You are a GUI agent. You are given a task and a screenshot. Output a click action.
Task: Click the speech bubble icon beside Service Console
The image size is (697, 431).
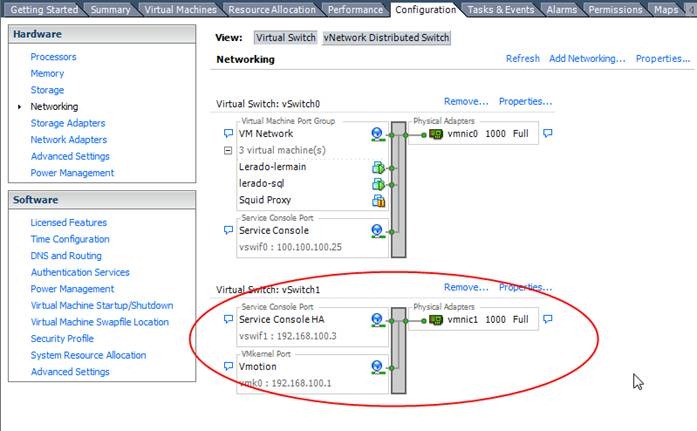tap(228, 230)
